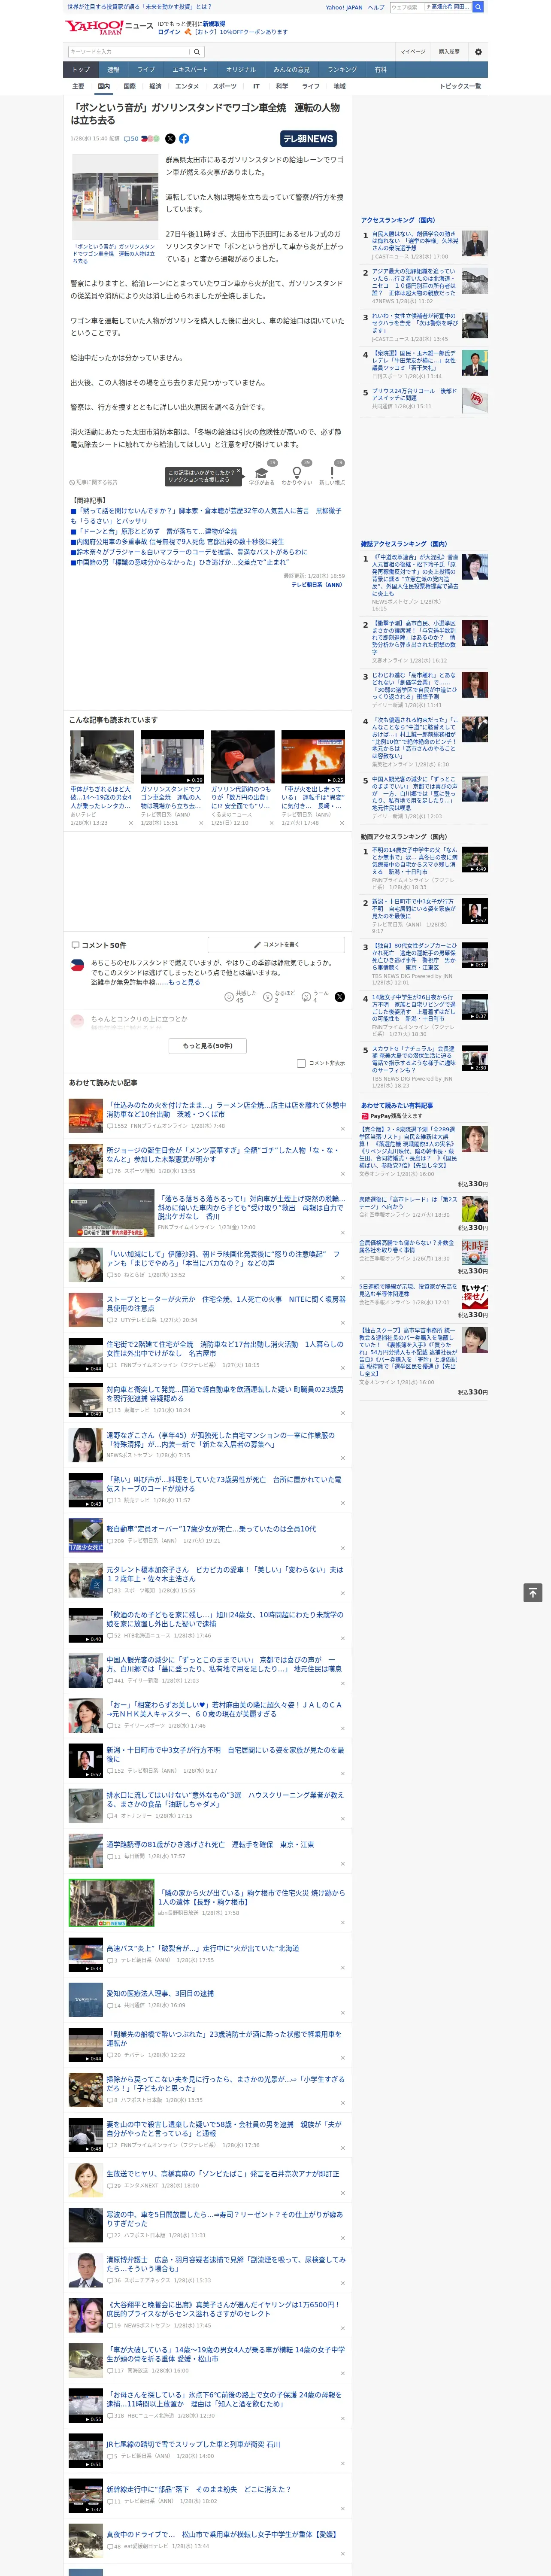
Task: Open related article 内閣府公用車の多重事故
Action: (x=179, y=541)
